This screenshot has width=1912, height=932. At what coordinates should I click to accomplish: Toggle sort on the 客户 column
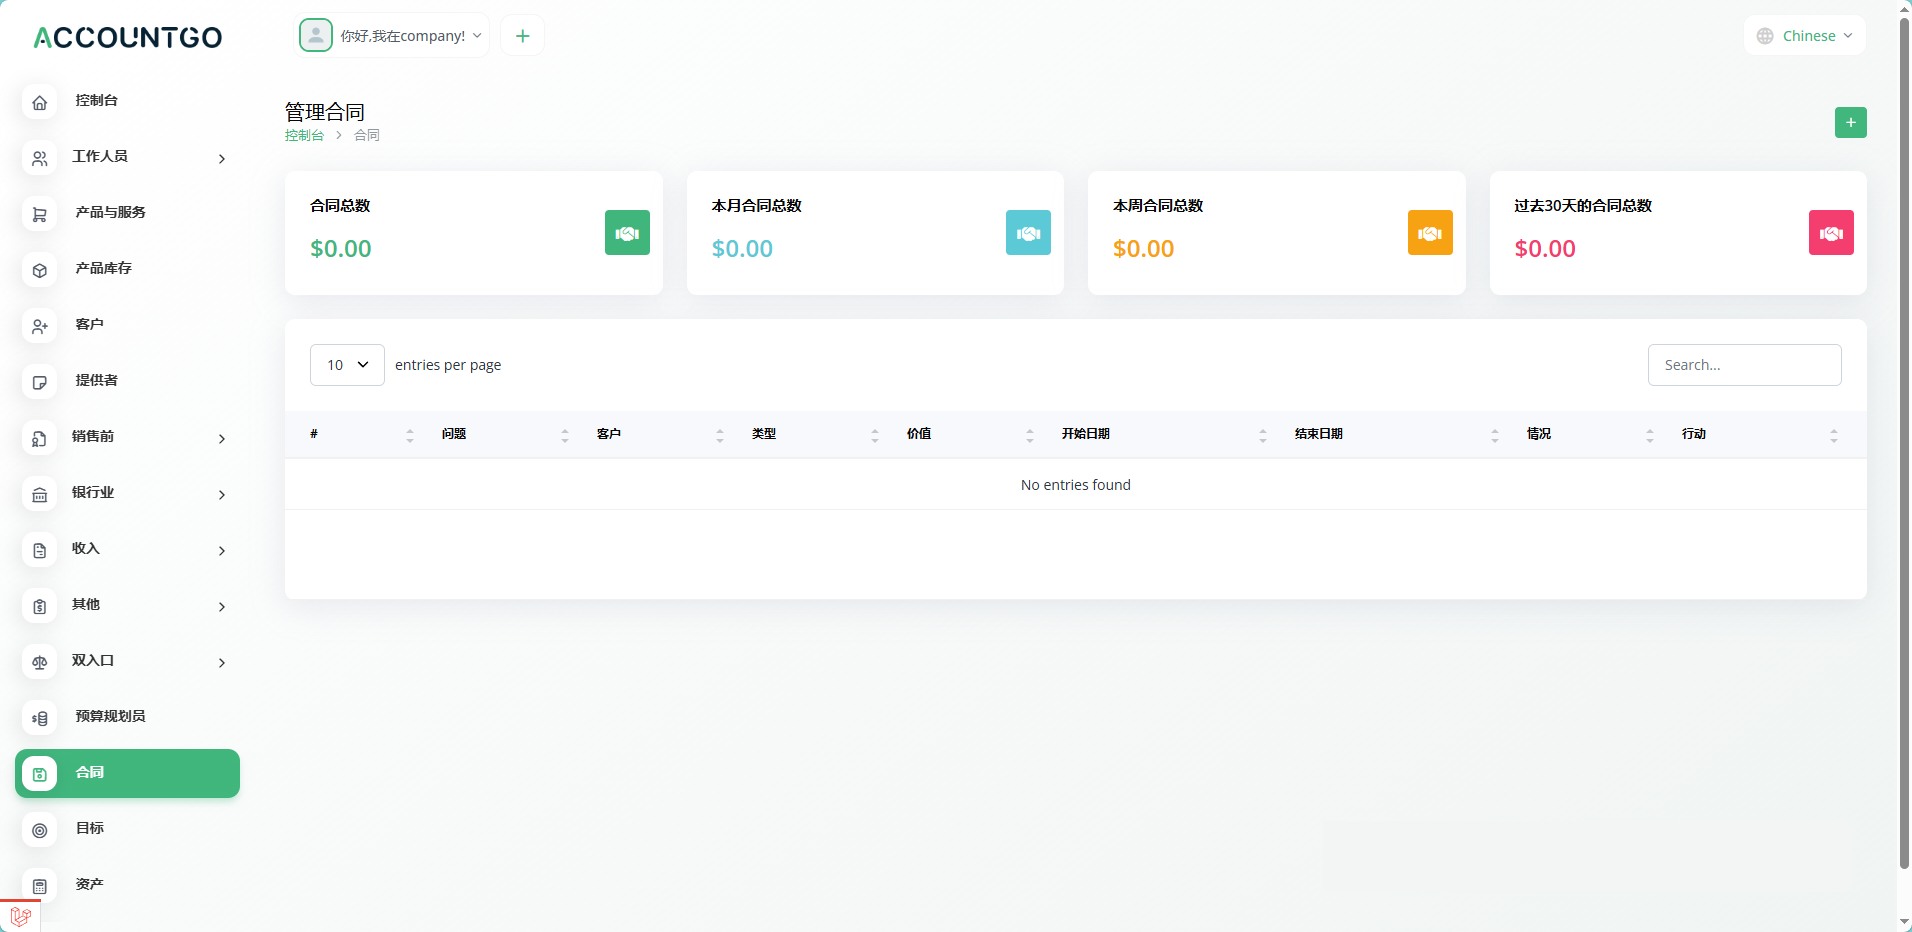point(720,434)
